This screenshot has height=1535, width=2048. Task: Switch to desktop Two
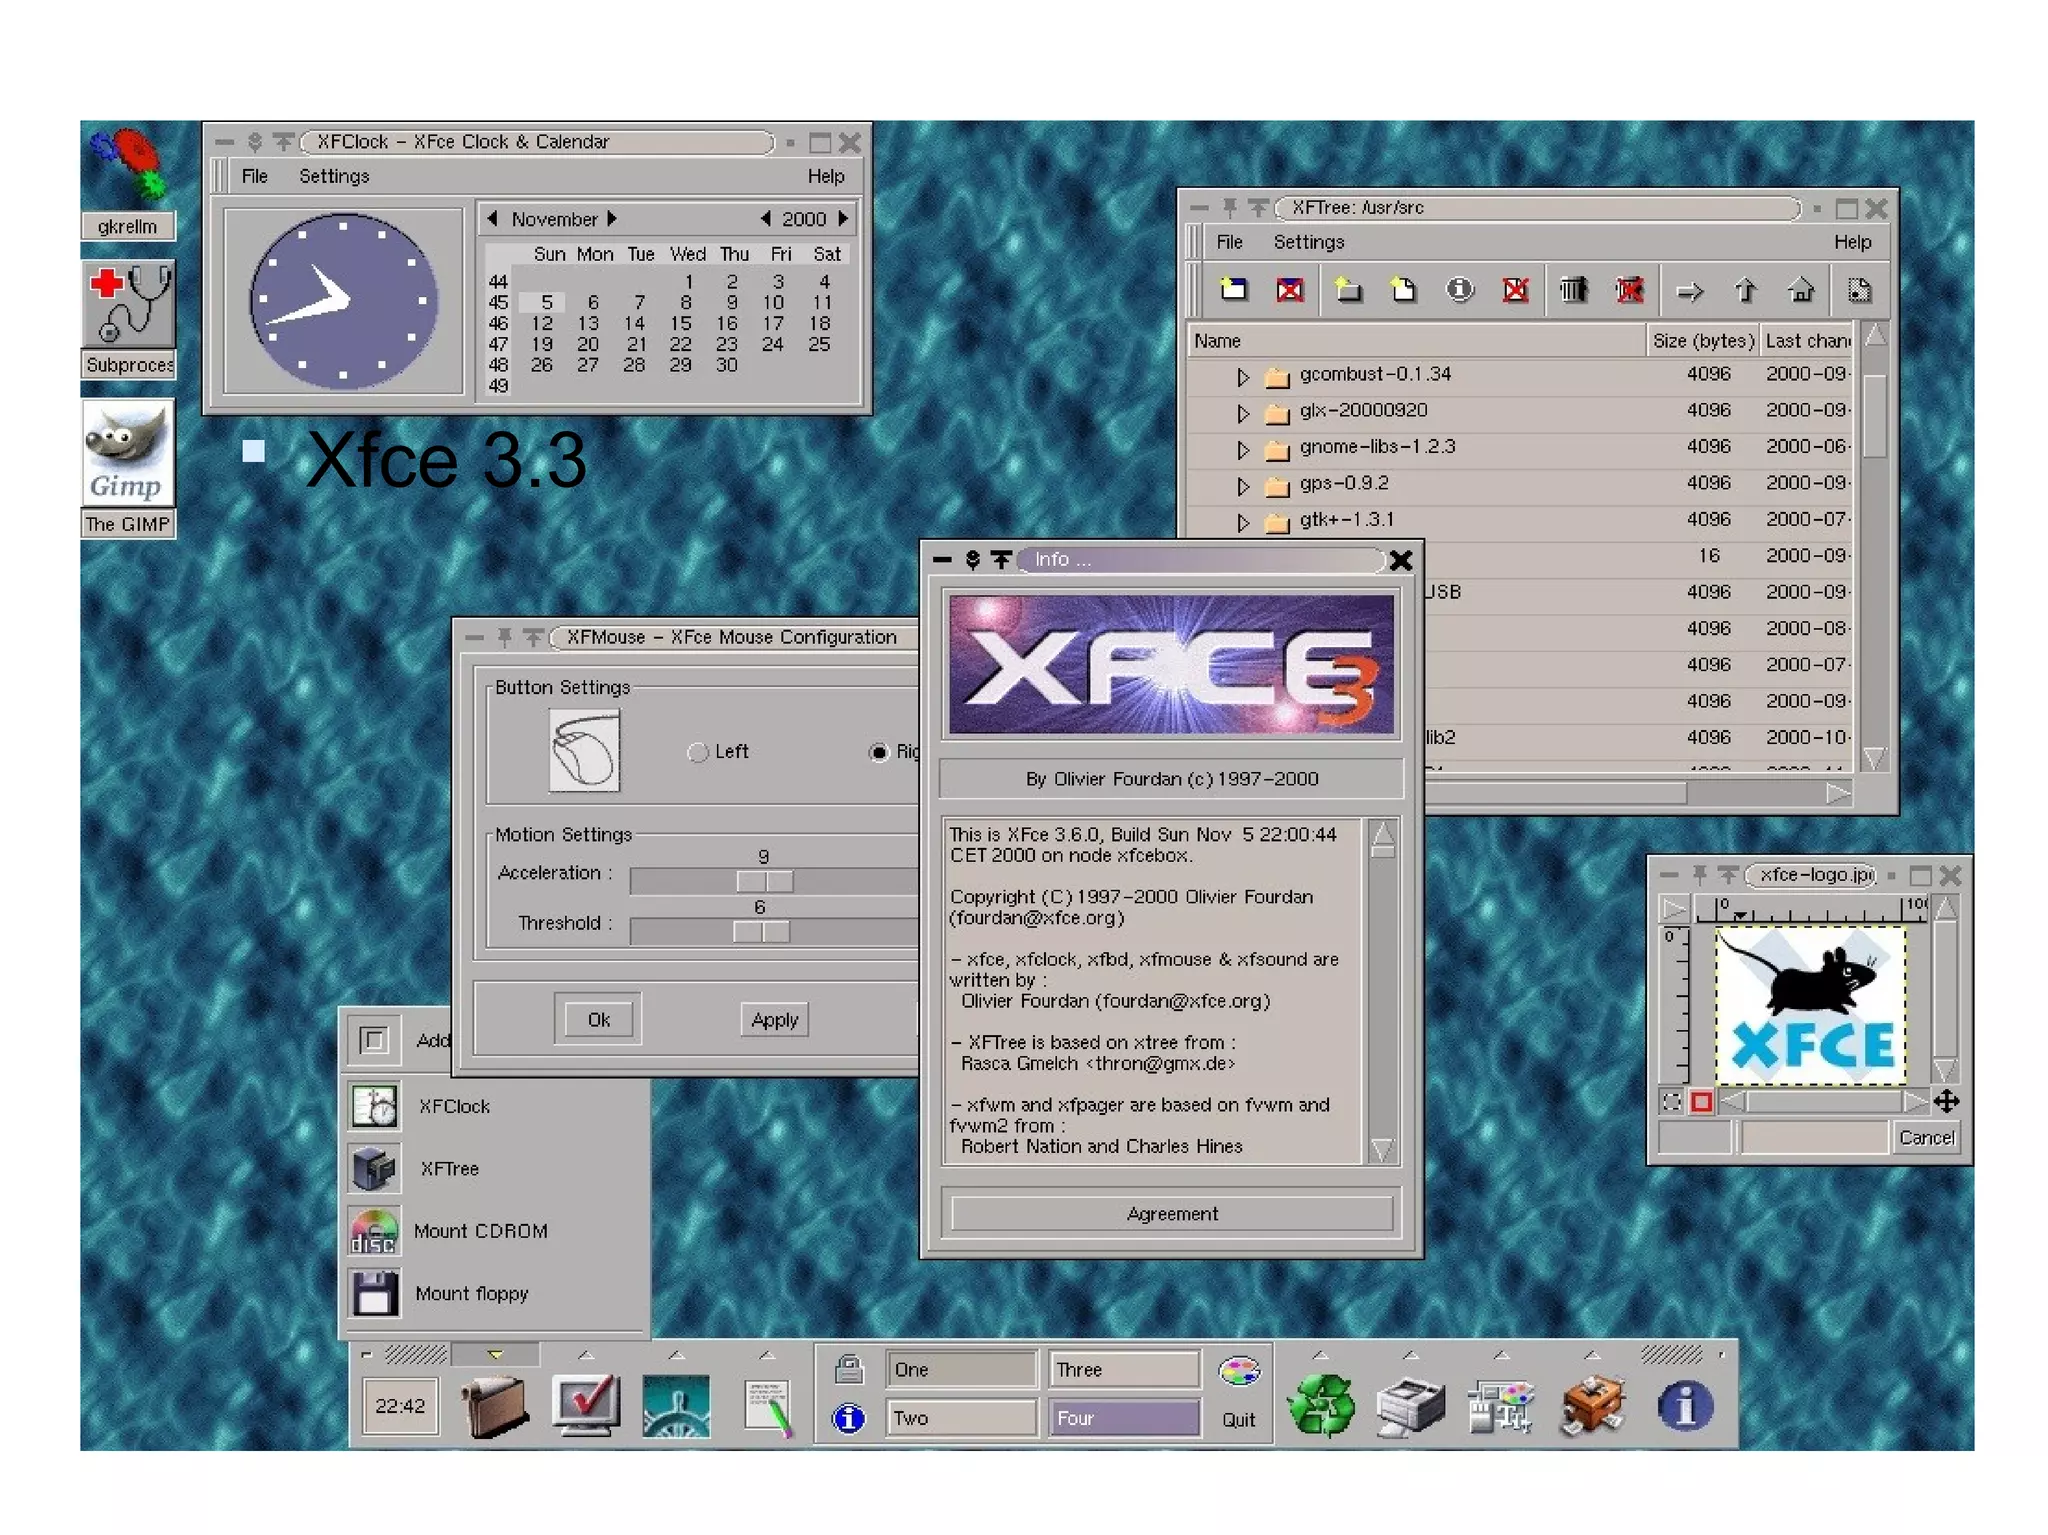click(960, 1418)
